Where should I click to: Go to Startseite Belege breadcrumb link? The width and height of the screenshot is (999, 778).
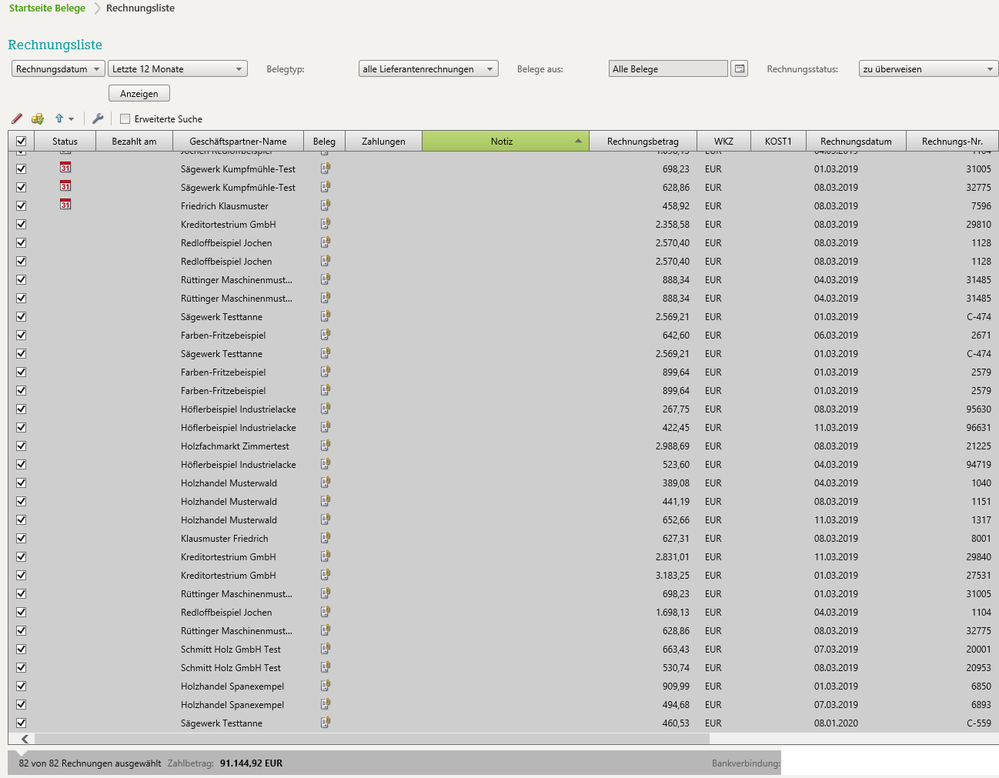(47, 8)
